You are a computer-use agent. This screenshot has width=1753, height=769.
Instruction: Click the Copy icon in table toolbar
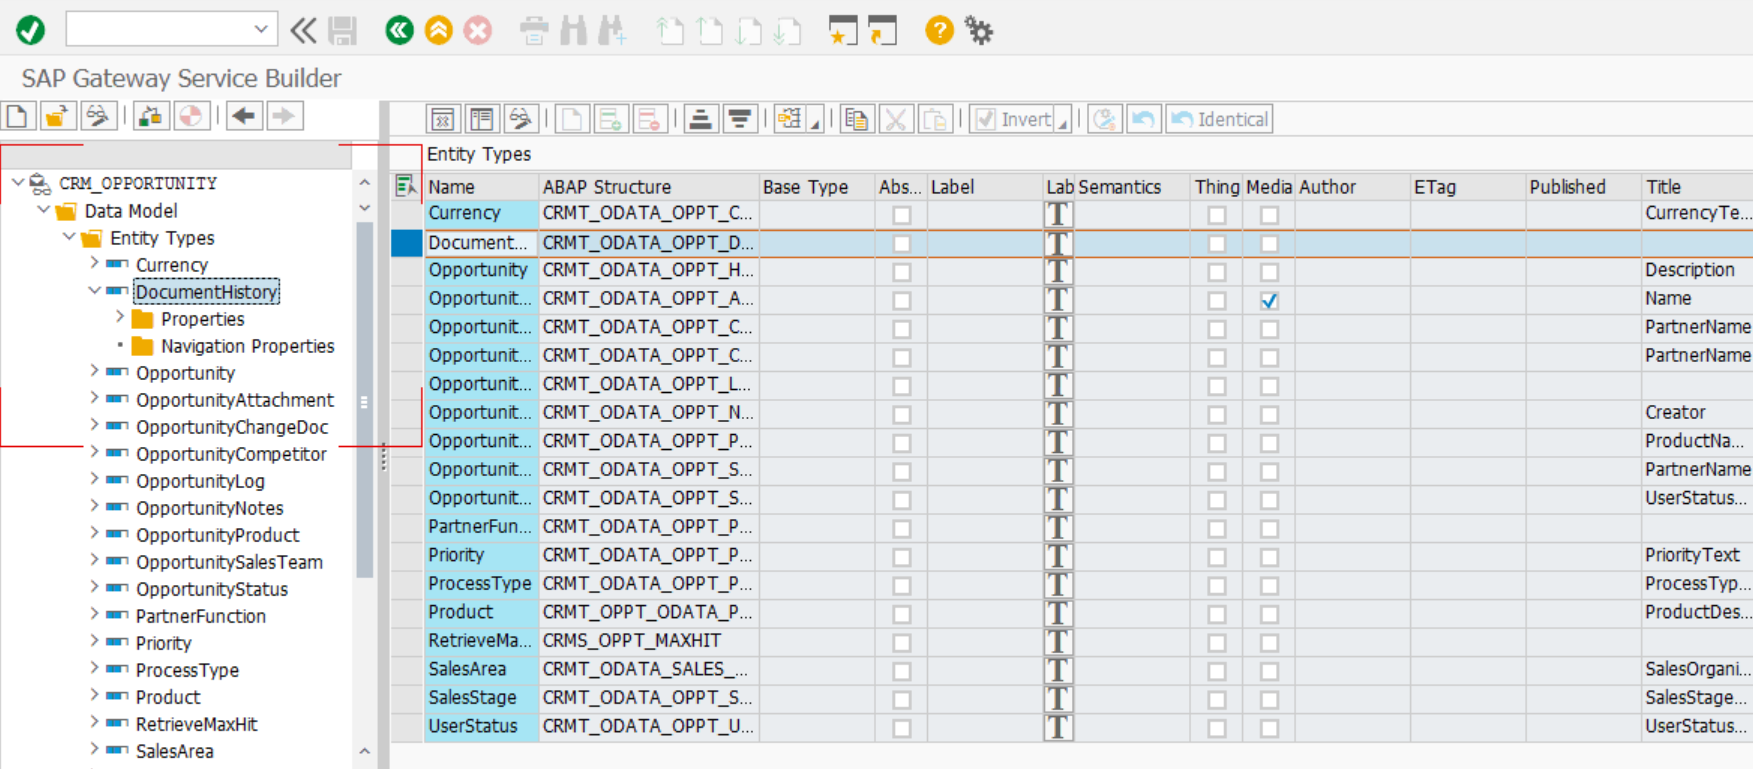855,120
